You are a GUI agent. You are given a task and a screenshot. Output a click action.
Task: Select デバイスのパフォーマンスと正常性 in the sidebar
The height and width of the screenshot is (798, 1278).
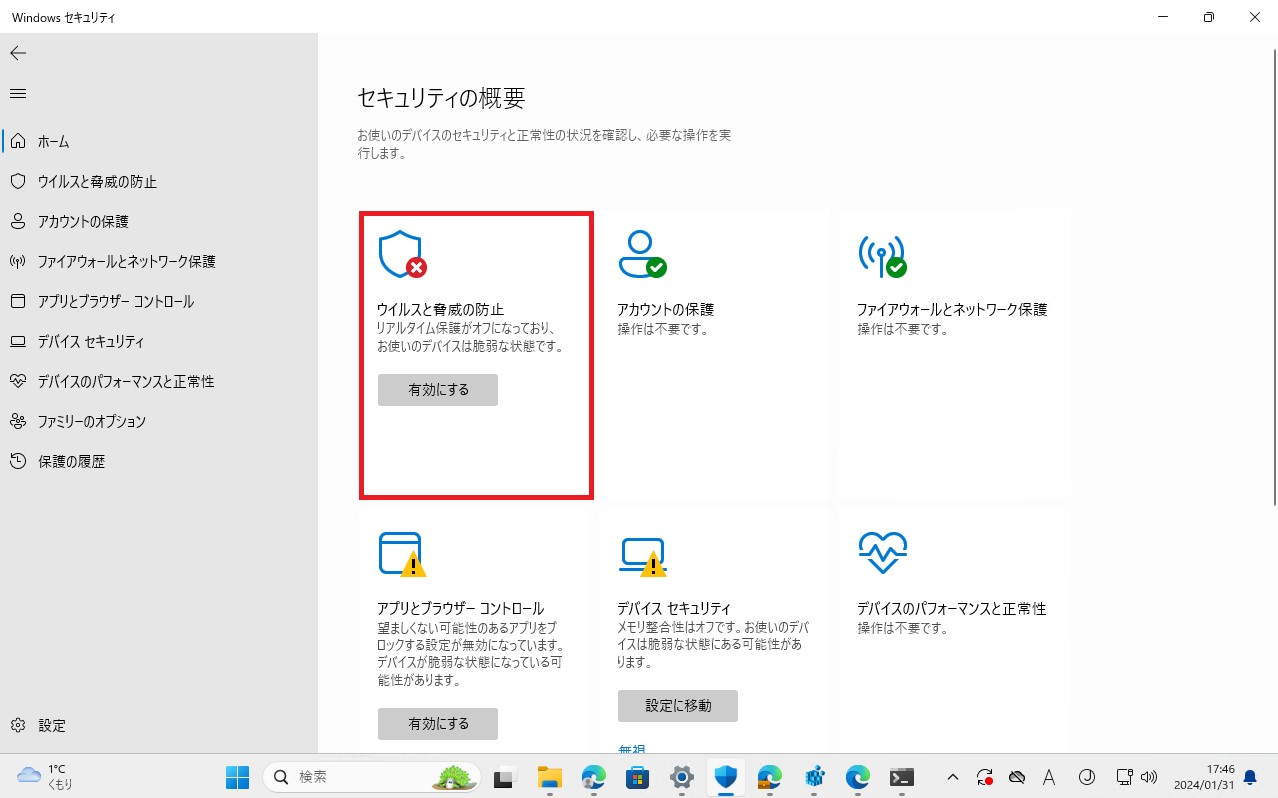(159, 381)
